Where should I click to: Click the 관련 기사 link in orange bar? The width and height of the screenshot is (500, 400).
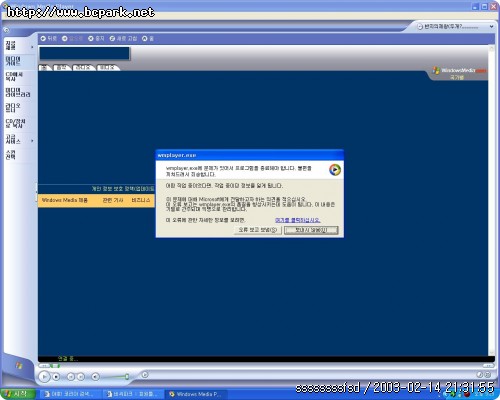tap(113, 200)
